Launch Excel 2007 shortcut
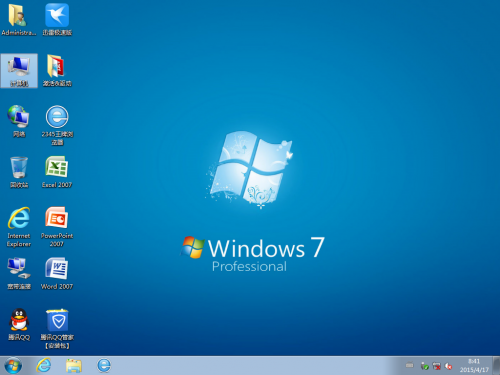 click(57, 172)
